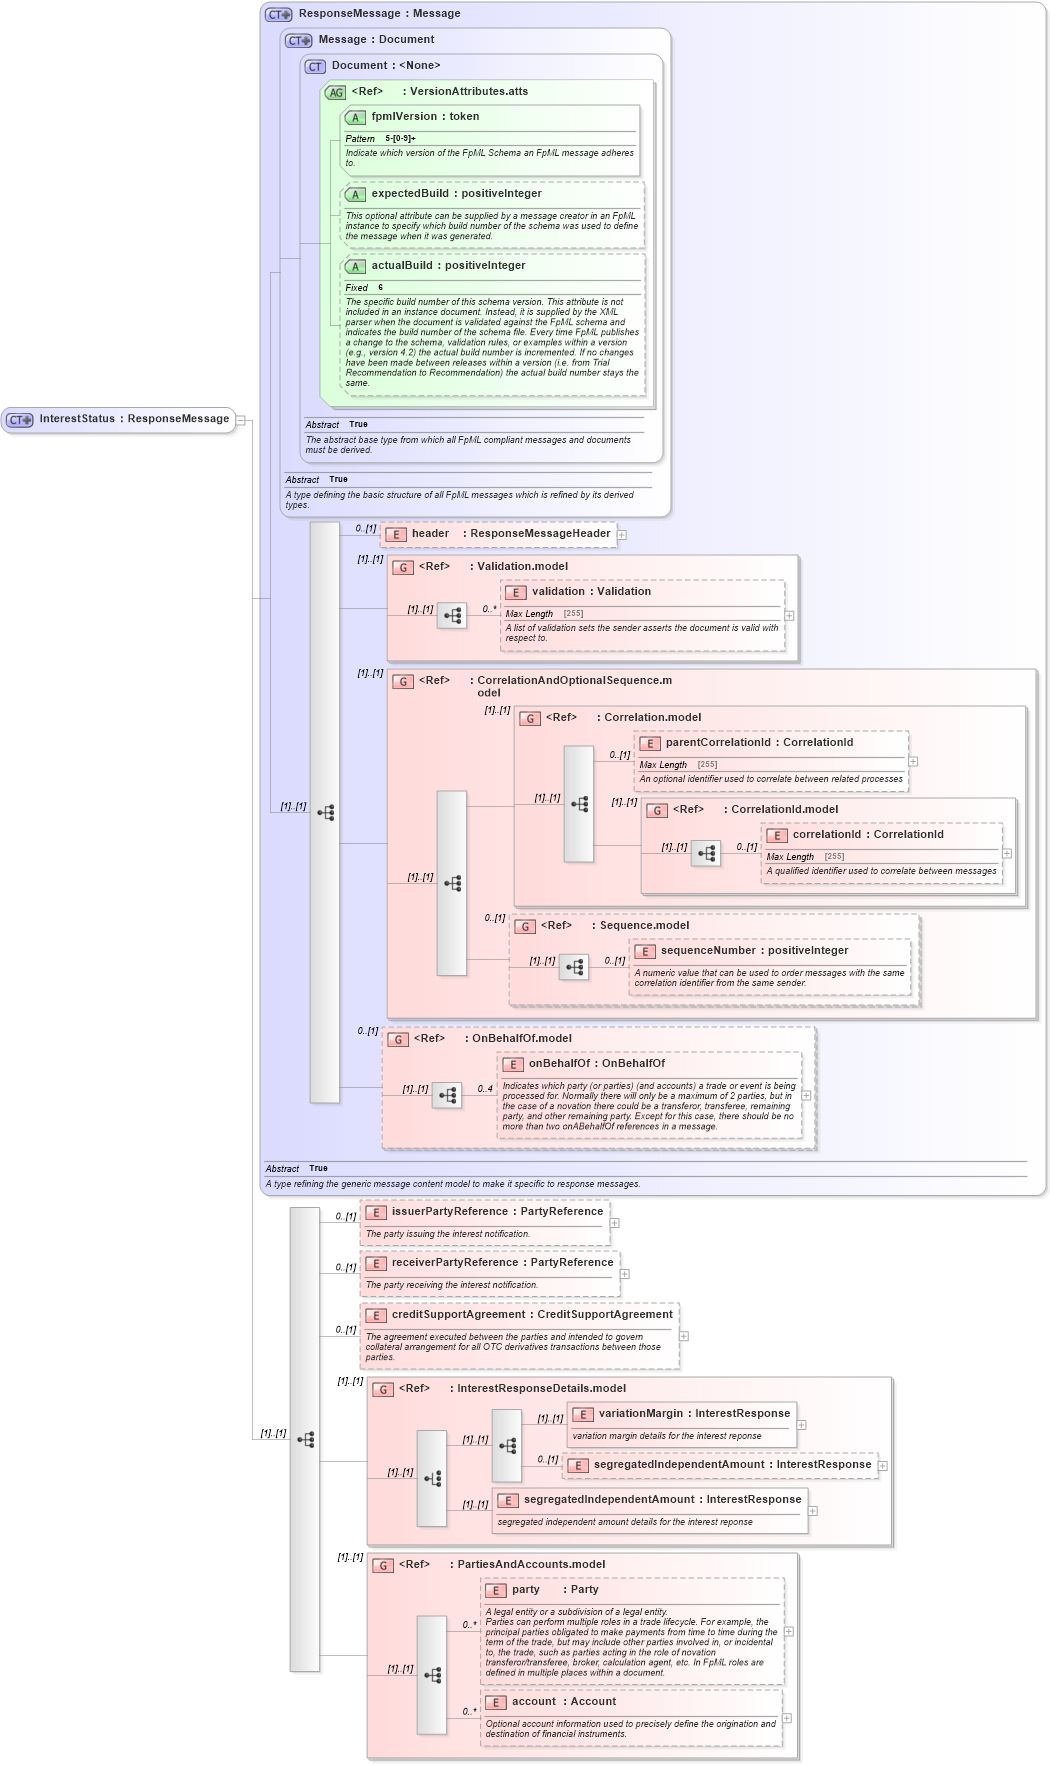Viewport: 1050px width, 1765px height.
Task: Select the ': InterestResponseDetails.model' reference label
Action: click(538, 1389)
